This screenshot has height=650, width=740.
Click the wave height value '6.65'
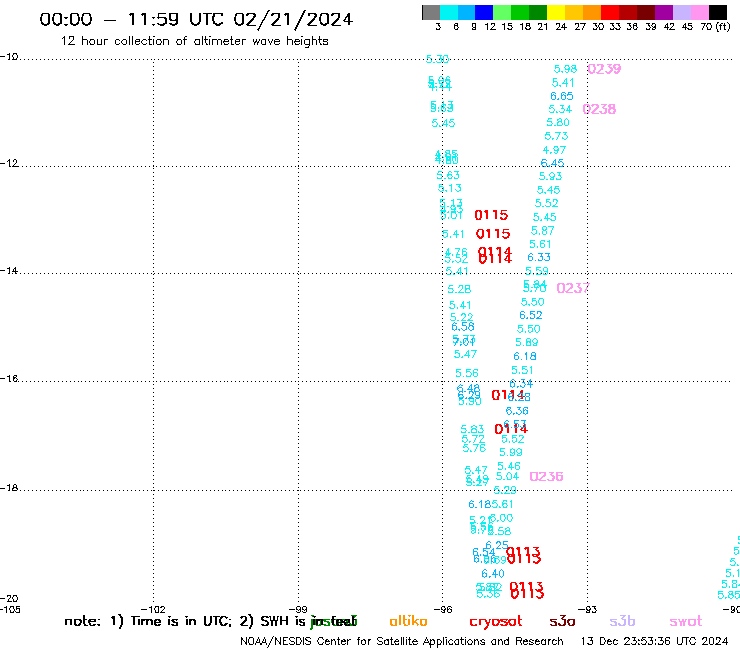pos(562,96)
